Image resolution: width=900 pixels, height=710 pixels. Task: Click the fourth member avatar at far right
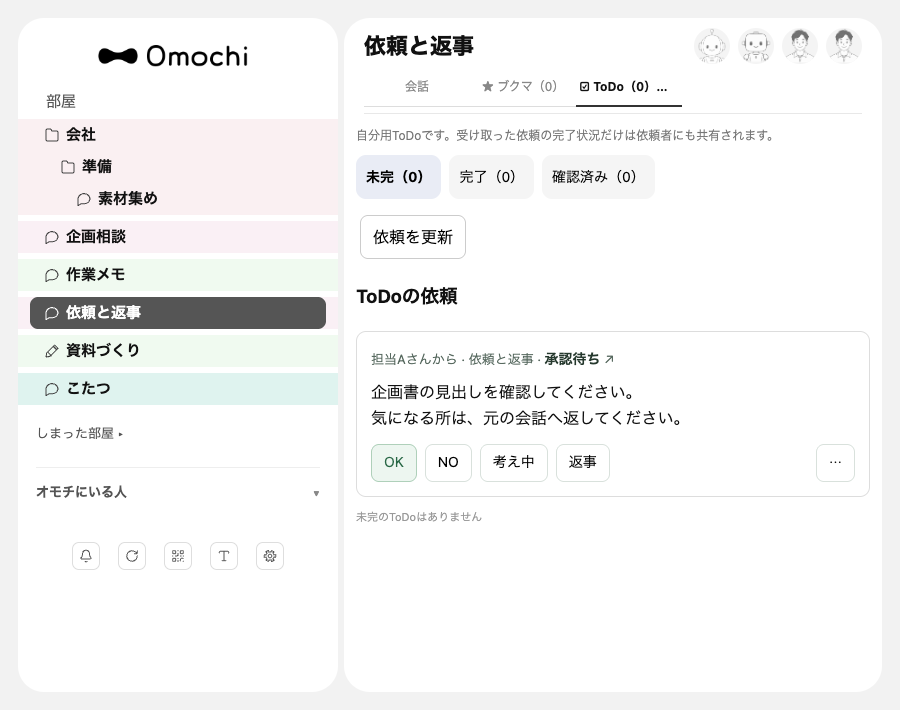click(x=844, y=46)
